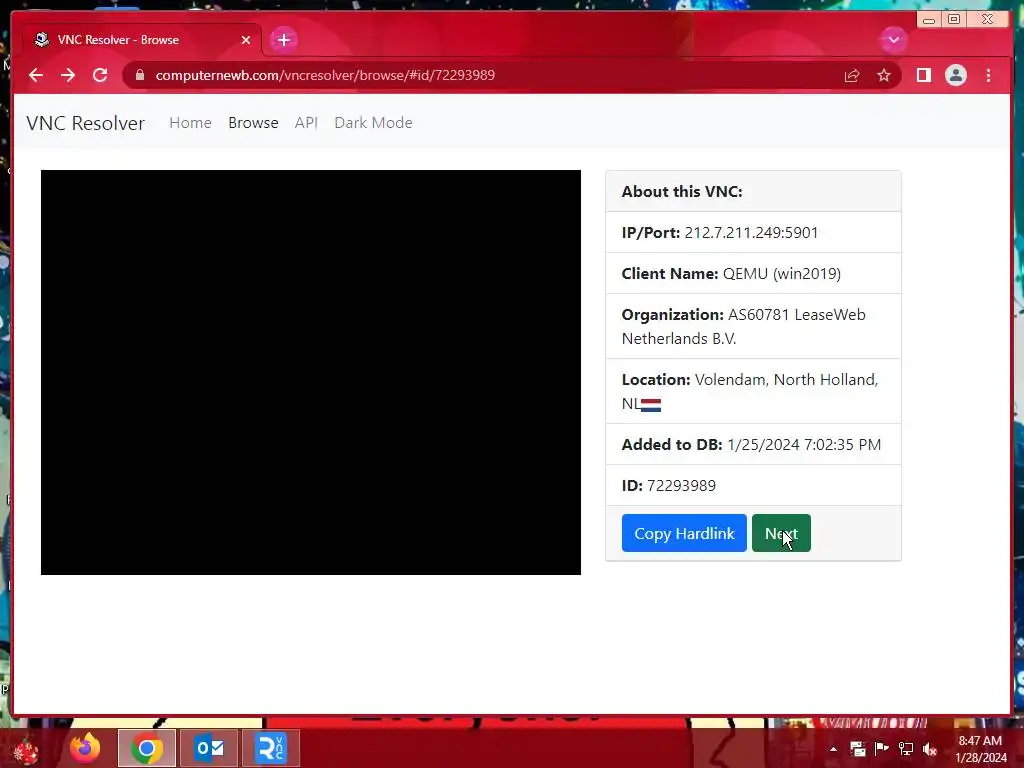Click the muted volume tray icon

930,749
